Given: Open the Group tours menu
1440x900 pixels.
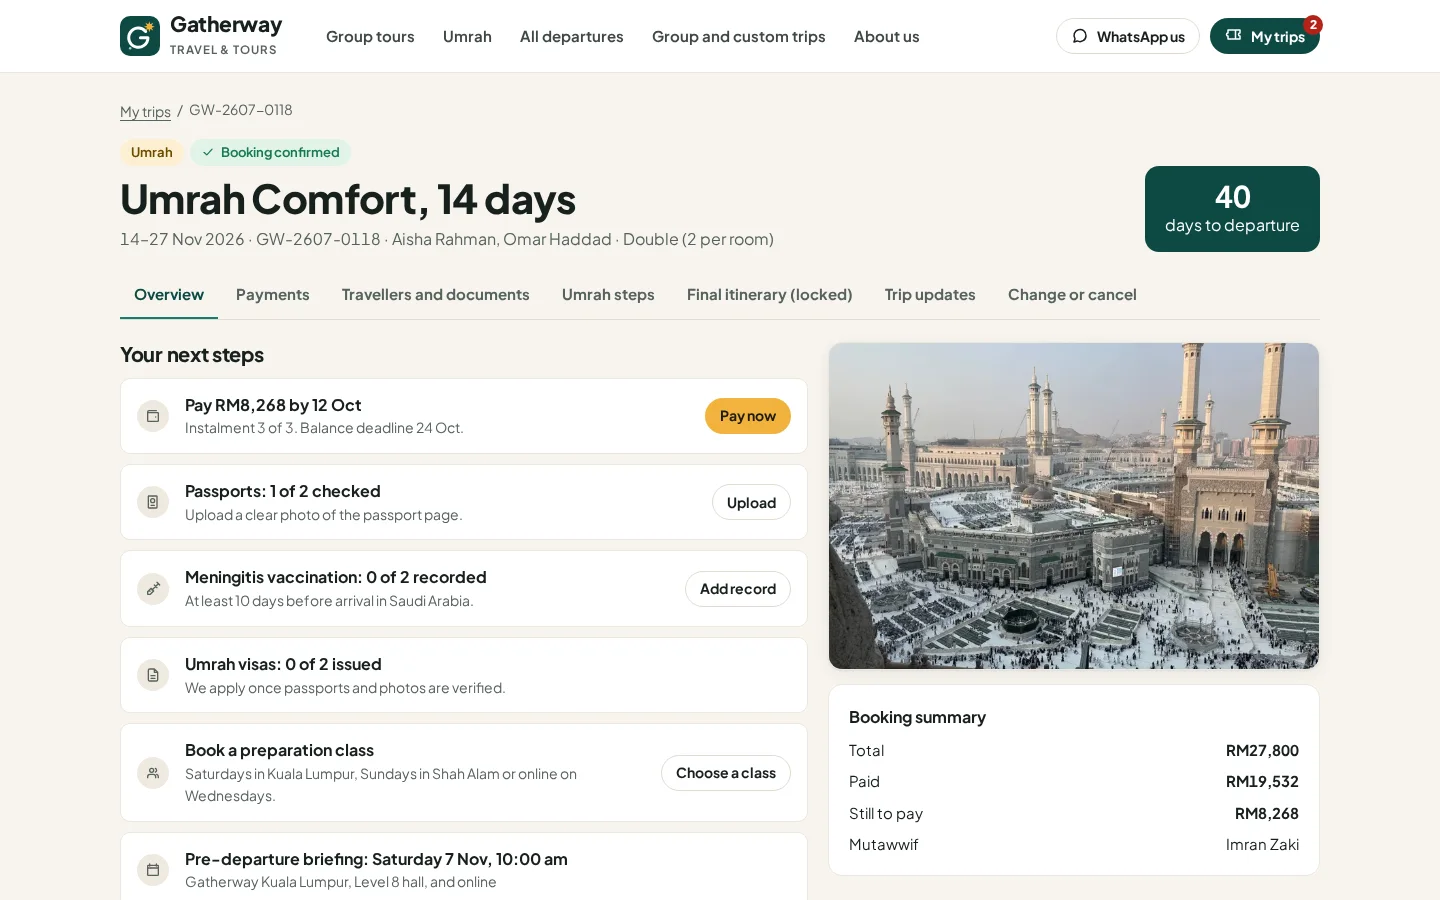Looking at the screenshot, I should [370, 36].
